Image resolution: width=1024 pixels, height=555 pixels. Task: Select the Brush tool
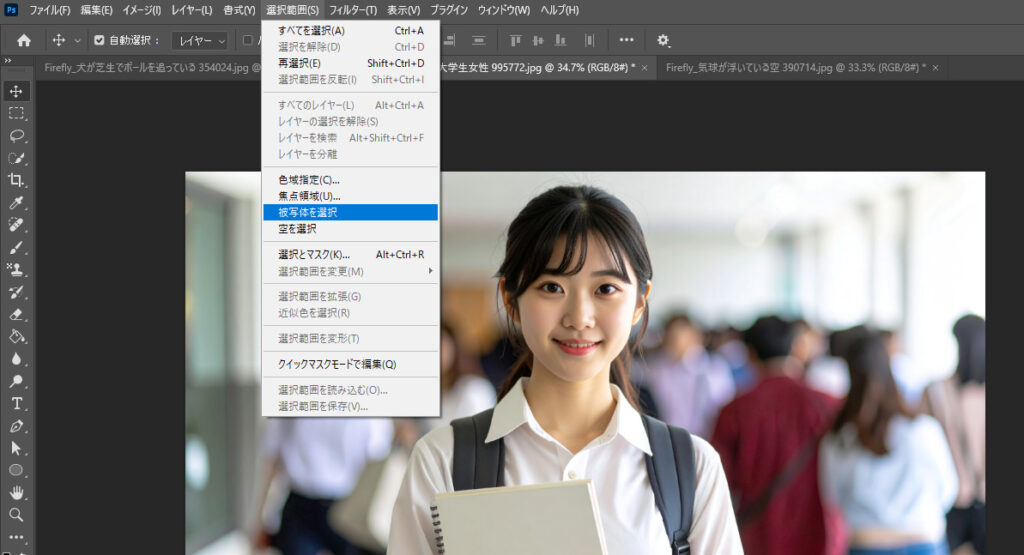(16, 247)
